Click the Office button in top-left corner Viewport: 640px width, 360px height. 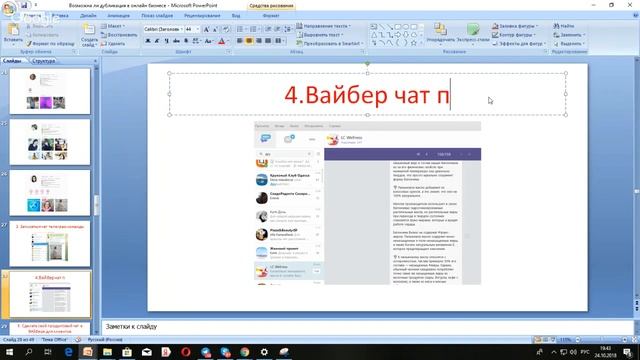coord(9,7)
